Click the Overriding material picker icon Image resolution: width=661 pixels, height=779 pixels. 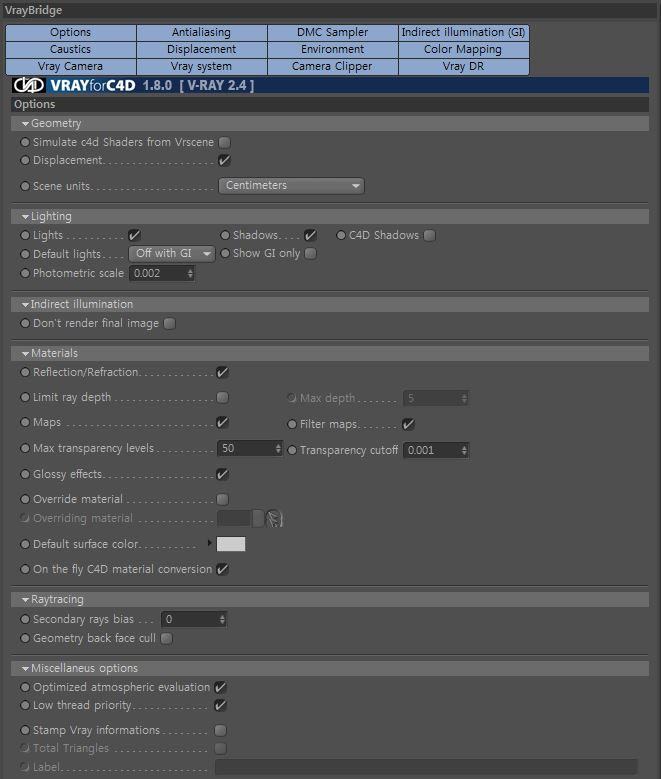point(273,518)
